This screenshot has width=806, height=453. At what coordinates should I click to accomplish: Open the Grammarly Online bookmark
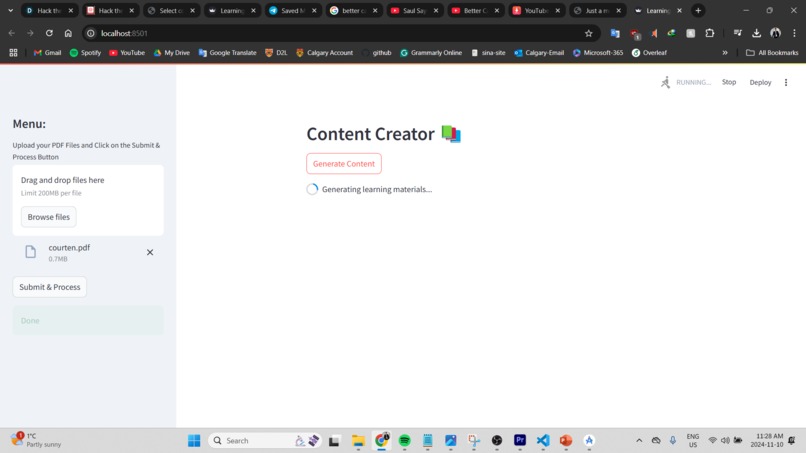coord(431,52)
